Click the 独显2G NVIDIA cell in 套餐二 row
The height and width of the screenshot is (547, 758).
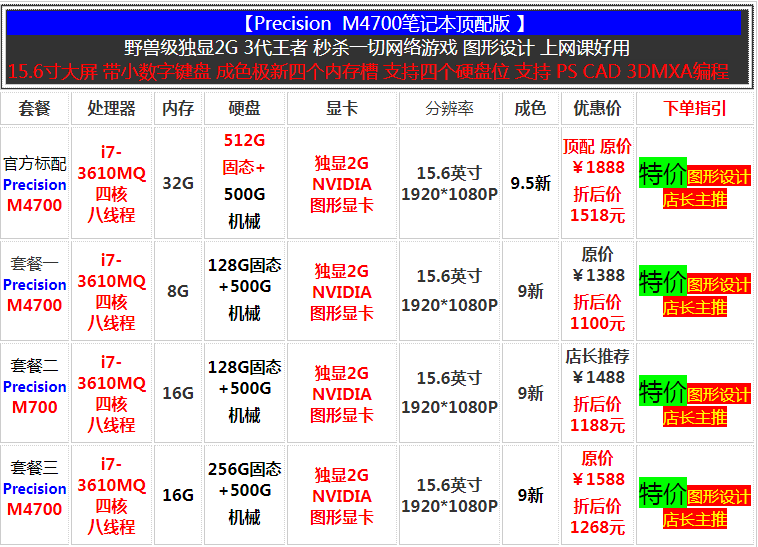point(342,394)
